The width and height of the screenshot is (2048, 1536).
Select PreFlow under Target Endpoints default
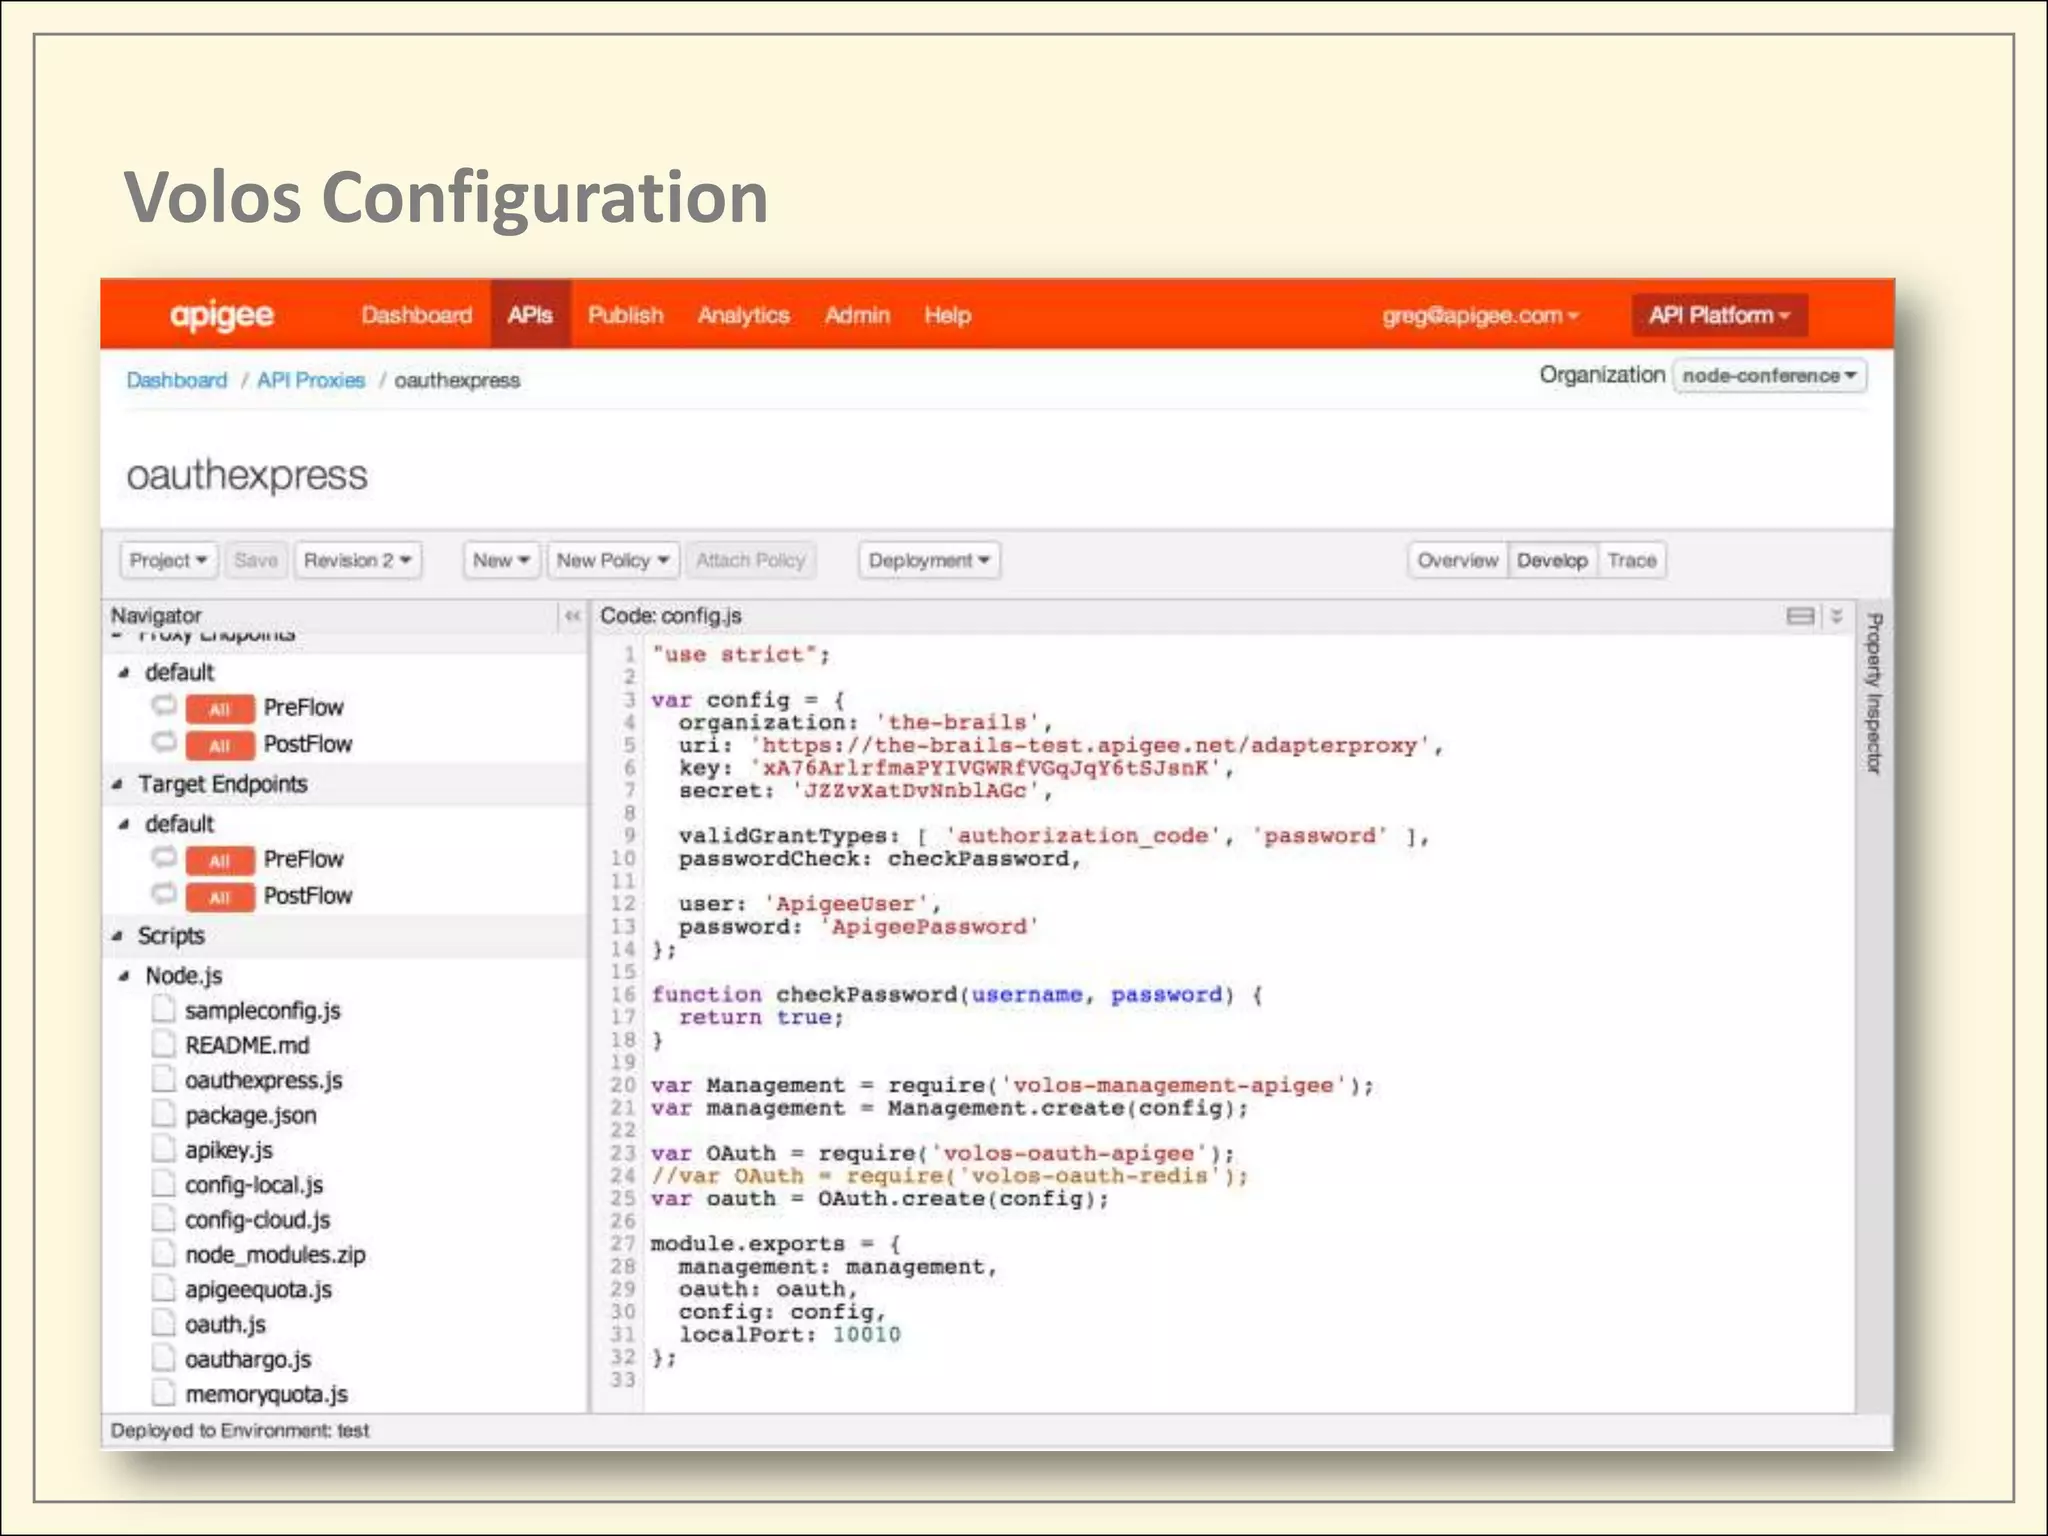coord(303,859)
